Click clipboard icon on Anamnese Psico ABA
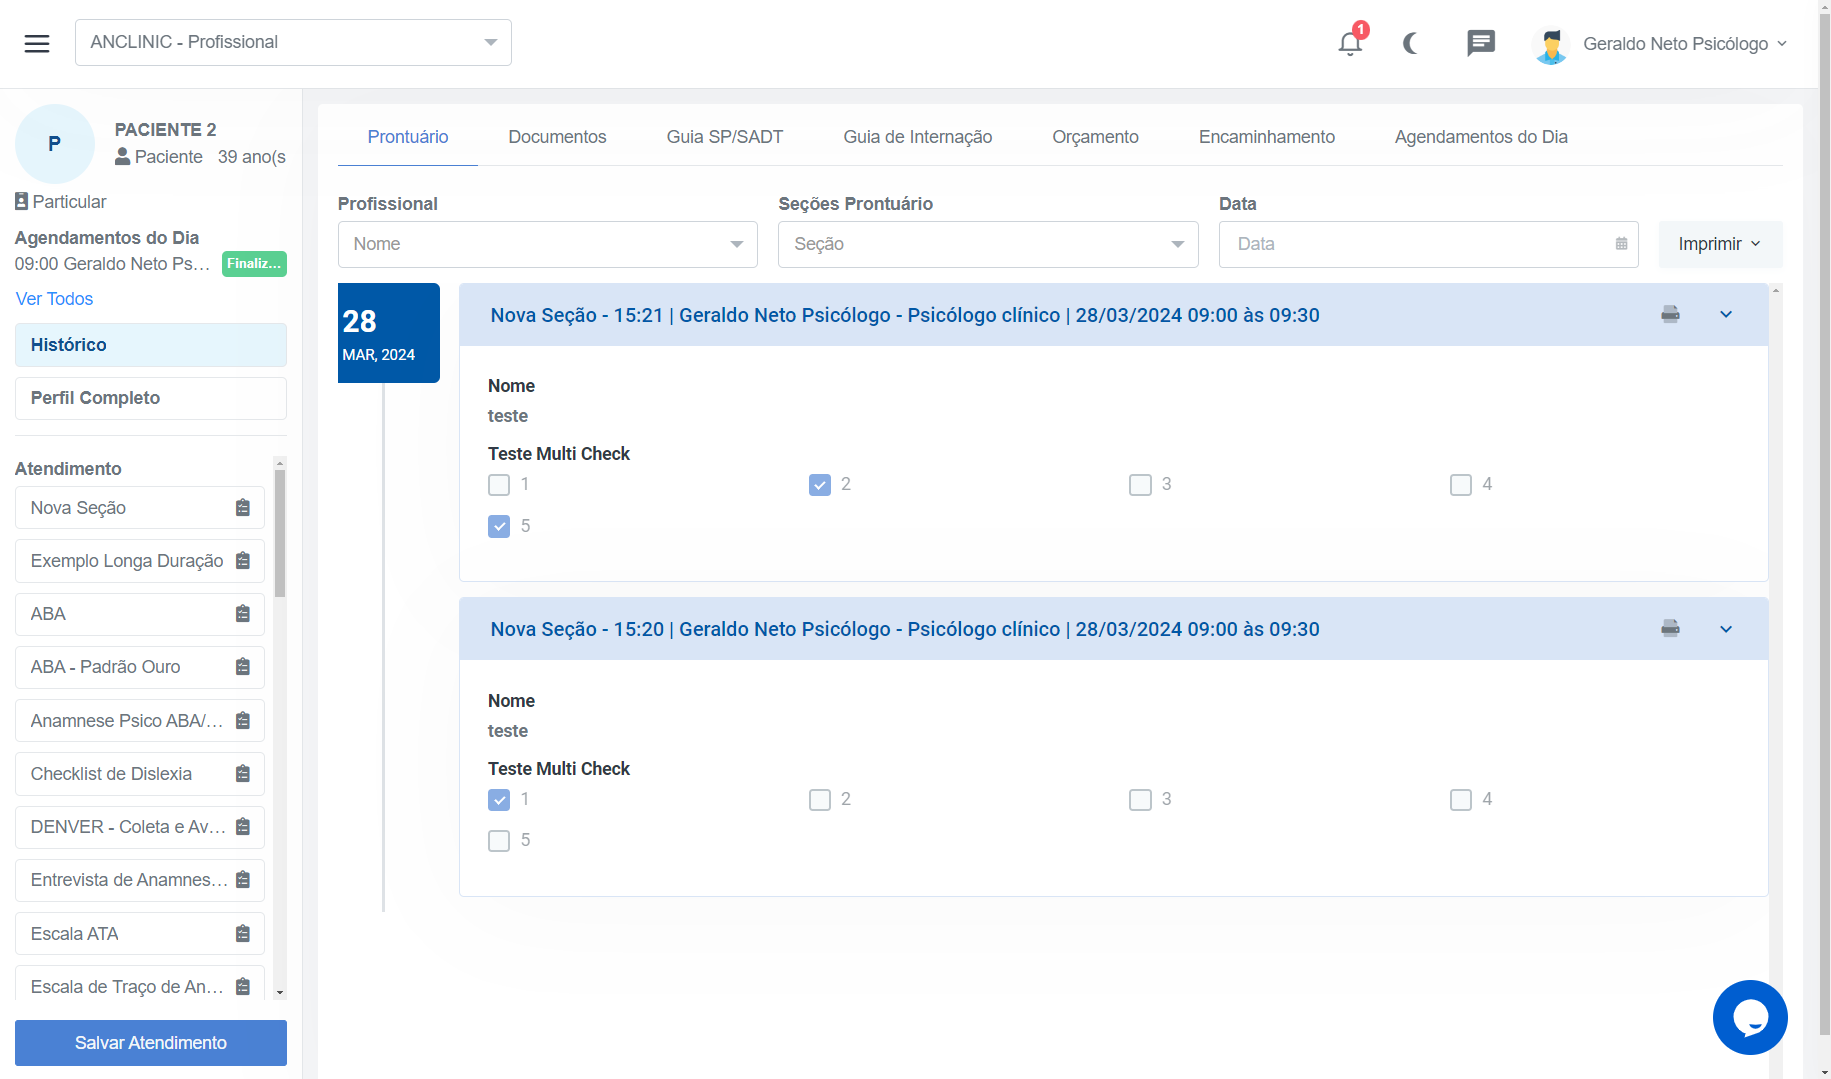 [242, 721]
